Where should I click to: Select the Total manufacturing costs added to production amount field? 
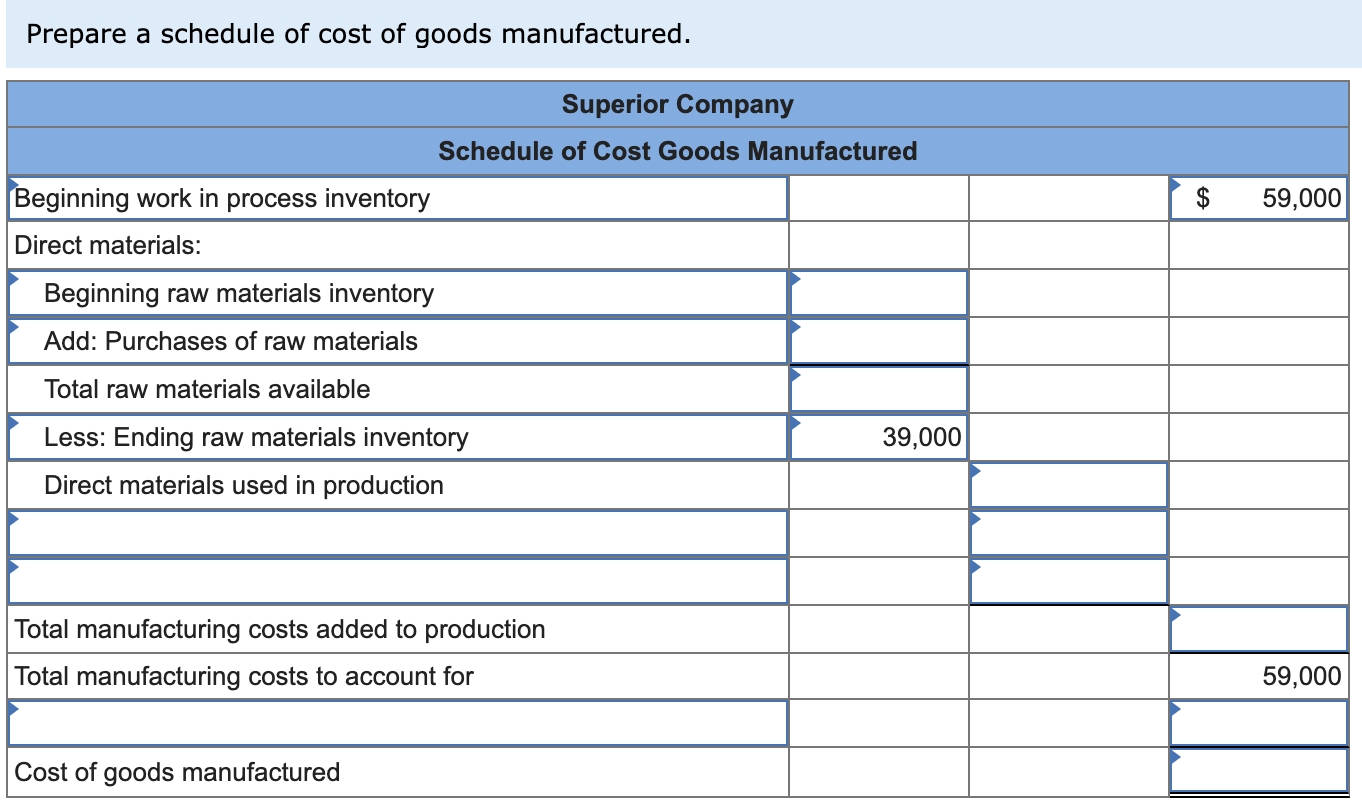(1259, 629)
